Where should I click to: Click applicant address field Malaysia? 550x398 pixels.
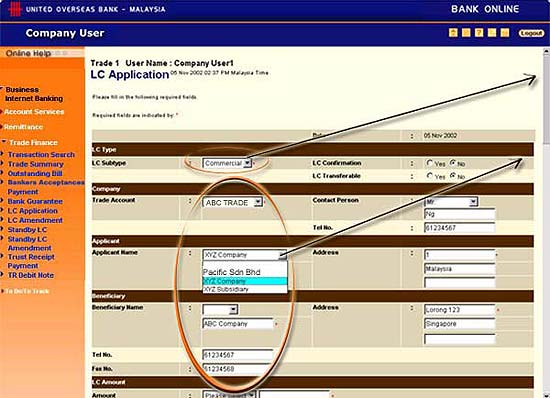[x=460, y=269]
